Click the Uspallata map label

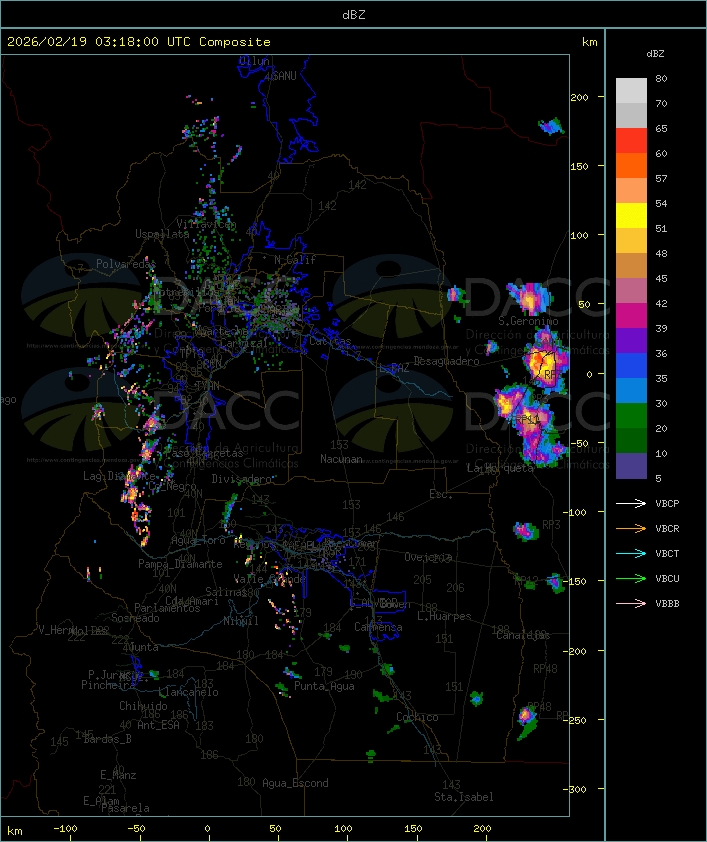pos(162,234)
